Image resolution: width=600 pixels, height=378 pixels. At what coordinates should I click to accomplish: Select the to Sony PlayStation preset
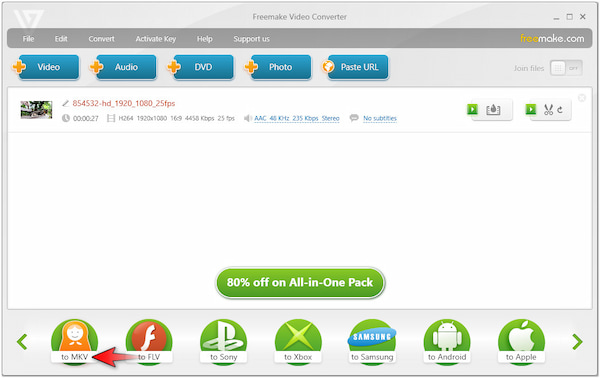223,342
